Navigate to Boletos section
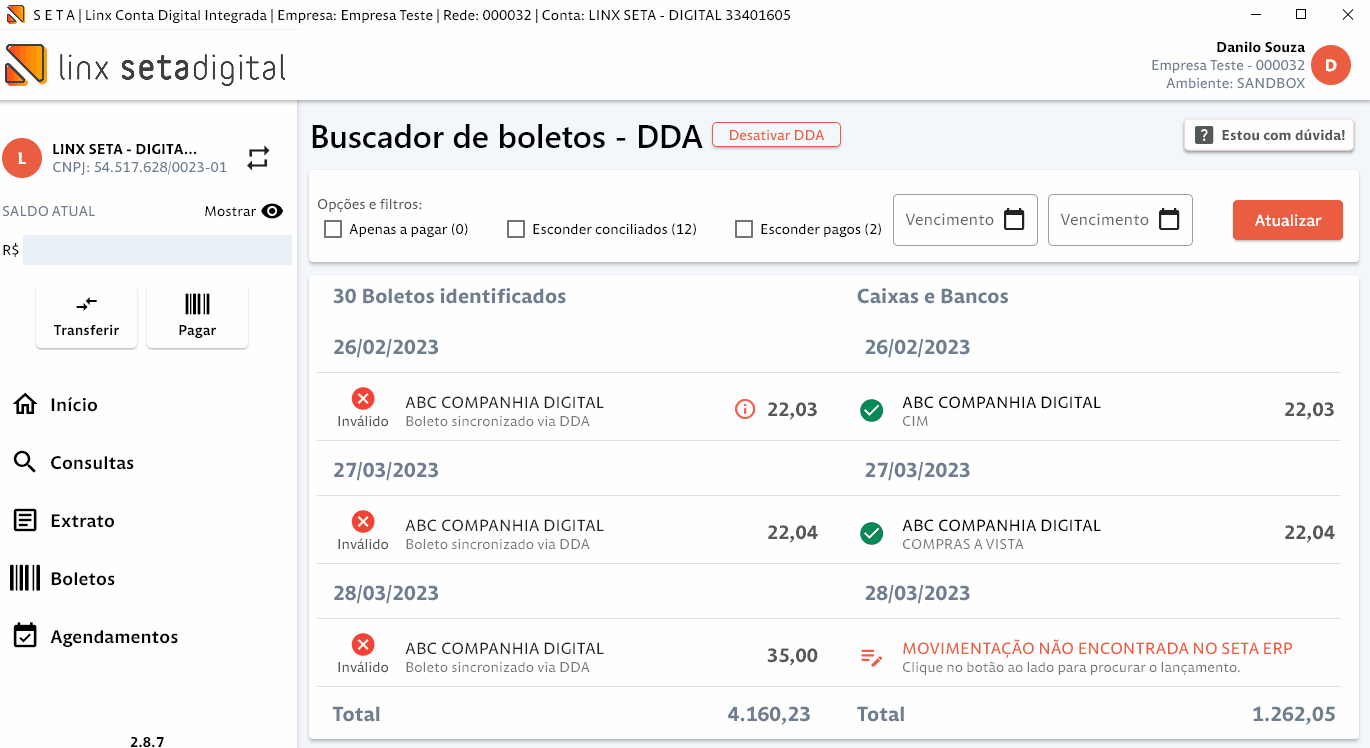 coord(82,579)
